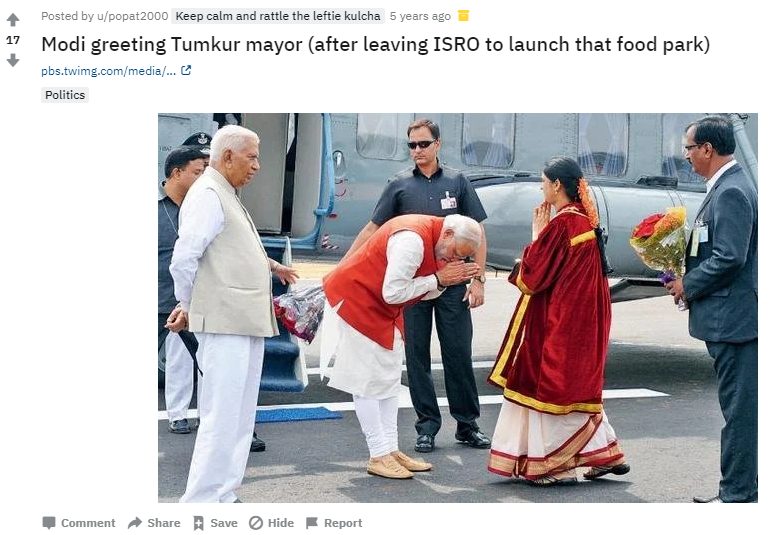Click the yellow archived box icon
Image resolution: width=773 pixels, height=535 pixels.
point(463,16)
